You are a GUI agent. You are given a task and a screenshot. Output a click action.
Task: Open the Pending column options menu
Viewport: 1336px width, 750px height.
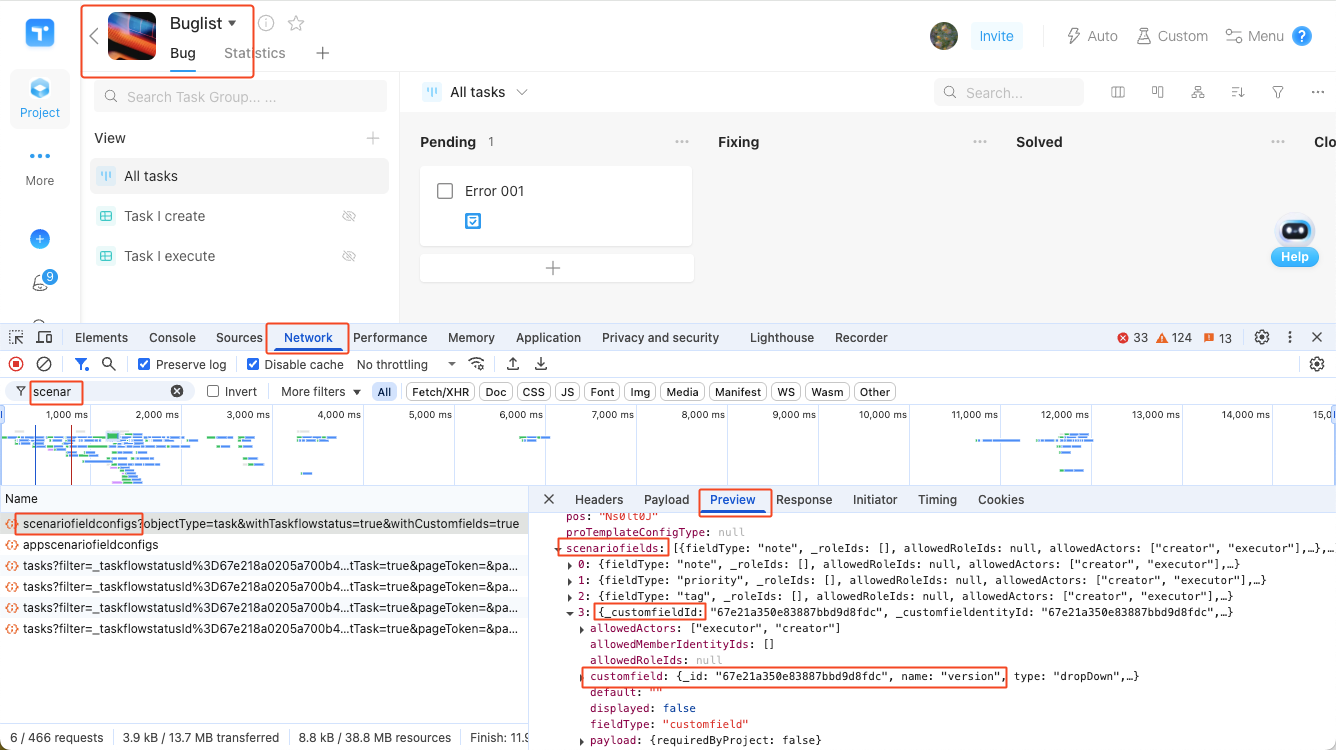click(x=682, y=142)
